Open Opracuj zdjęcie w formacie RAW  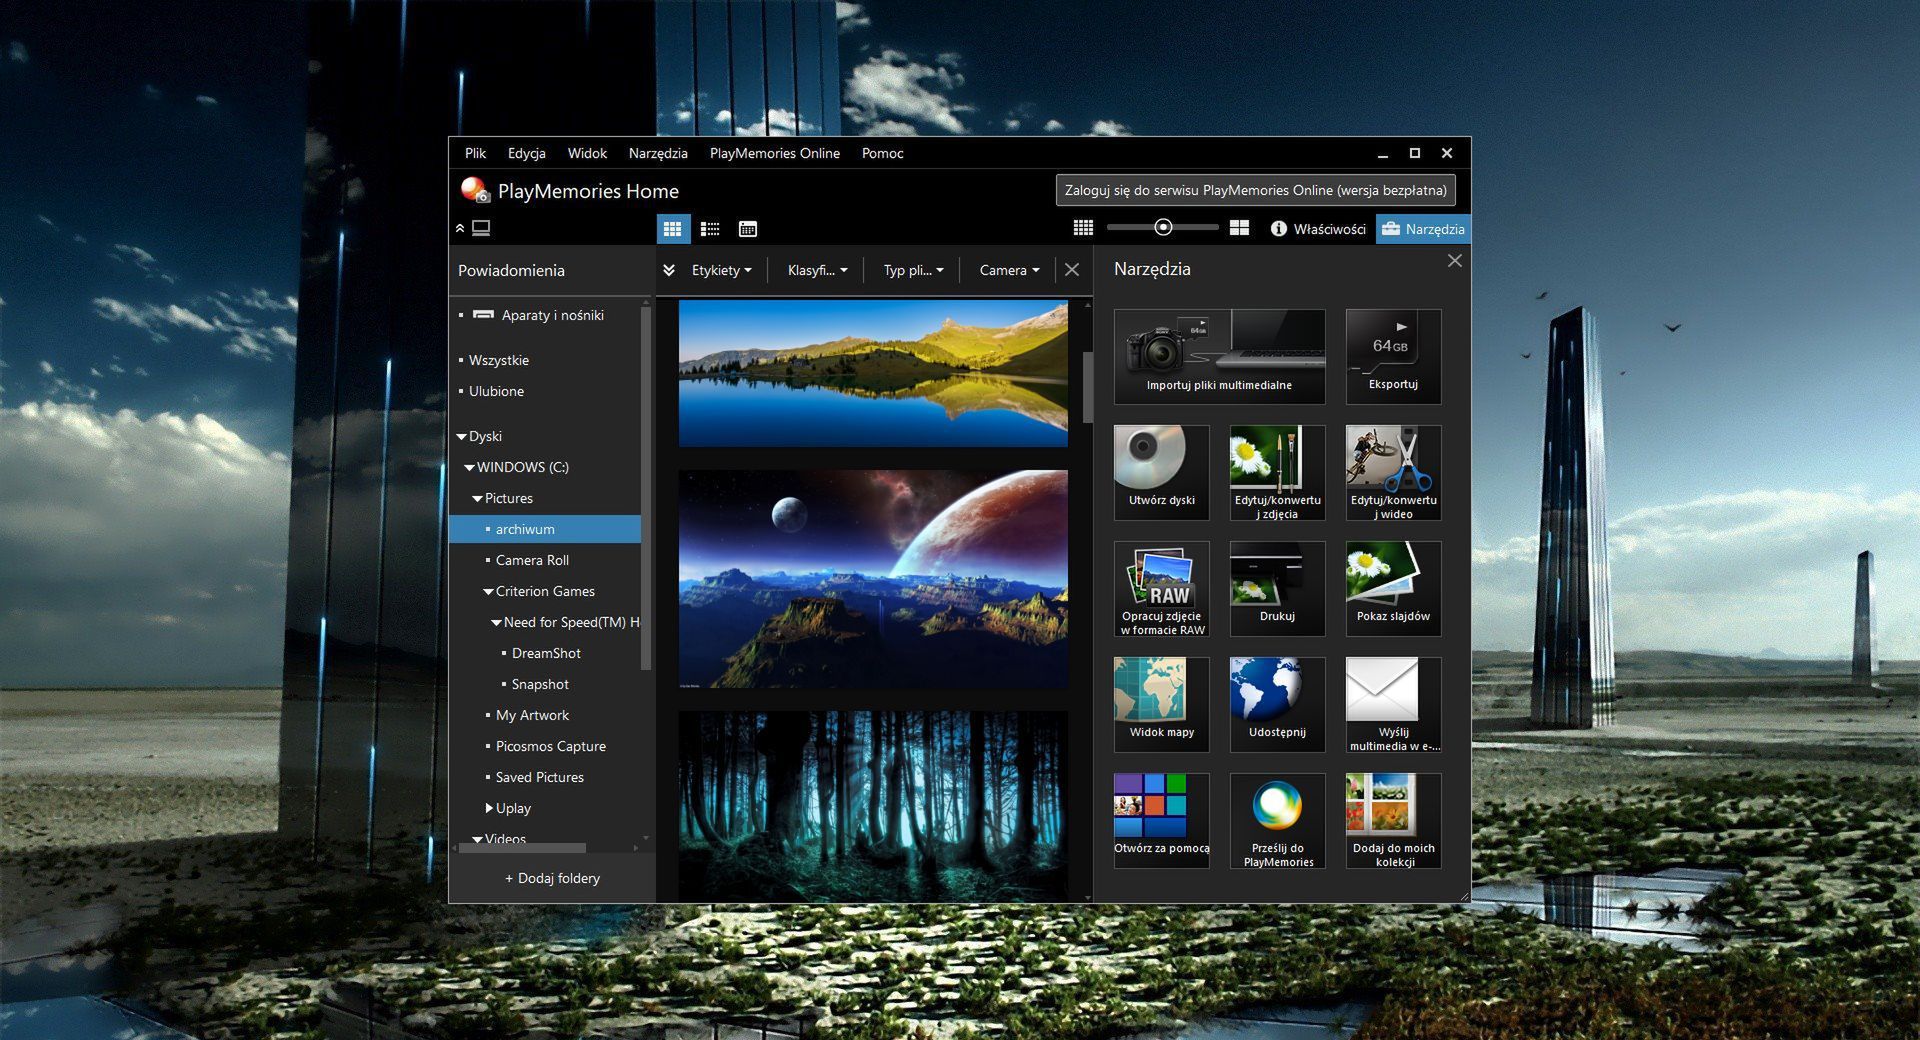[x=1161, y=589]
